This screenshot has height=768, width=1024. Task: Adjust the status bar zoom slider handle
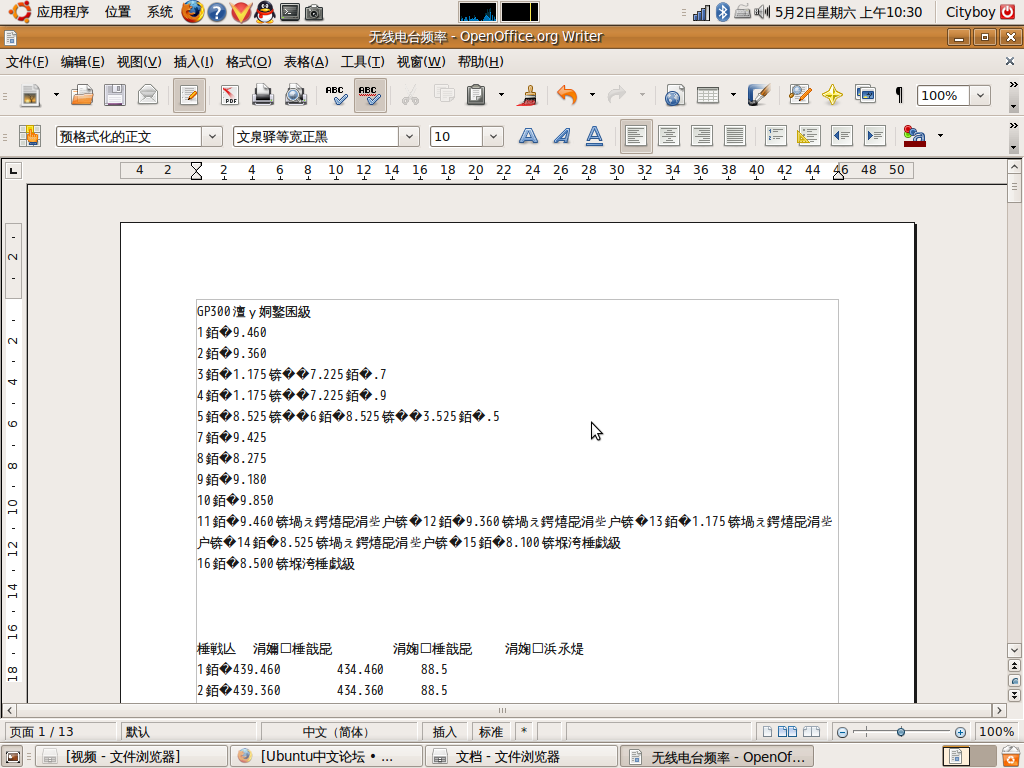(901, 732)
